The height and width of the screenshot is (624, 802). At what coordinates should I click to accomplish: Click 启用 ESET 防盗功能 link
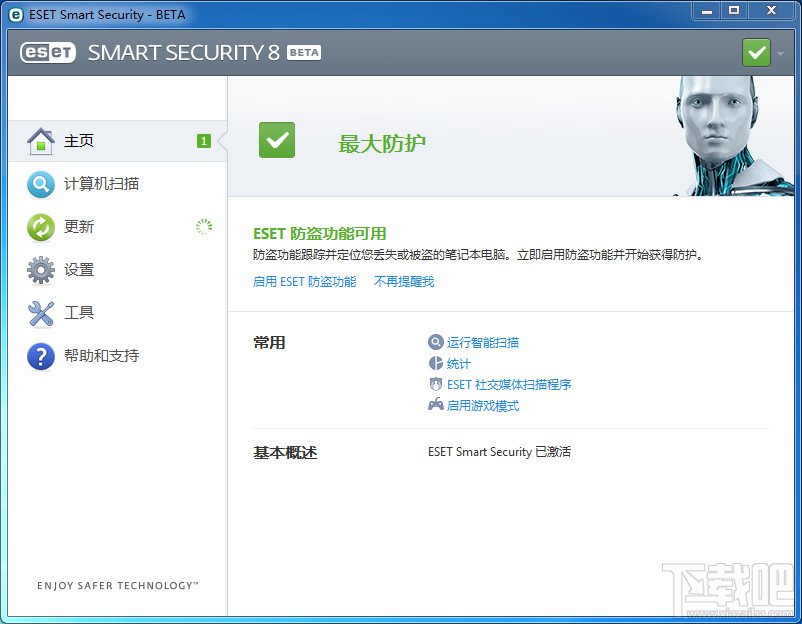click(304, 282)
